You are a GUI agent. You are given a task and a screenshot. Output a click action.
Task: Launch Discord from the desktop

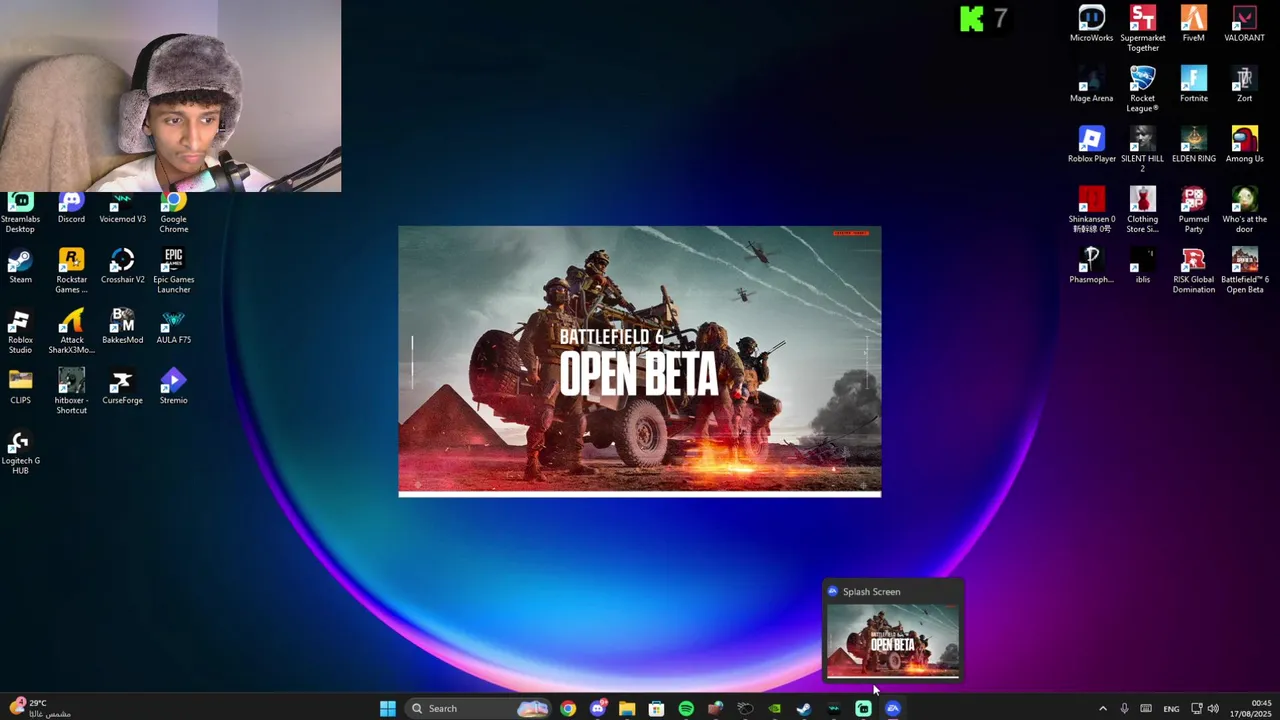(71, 208)
